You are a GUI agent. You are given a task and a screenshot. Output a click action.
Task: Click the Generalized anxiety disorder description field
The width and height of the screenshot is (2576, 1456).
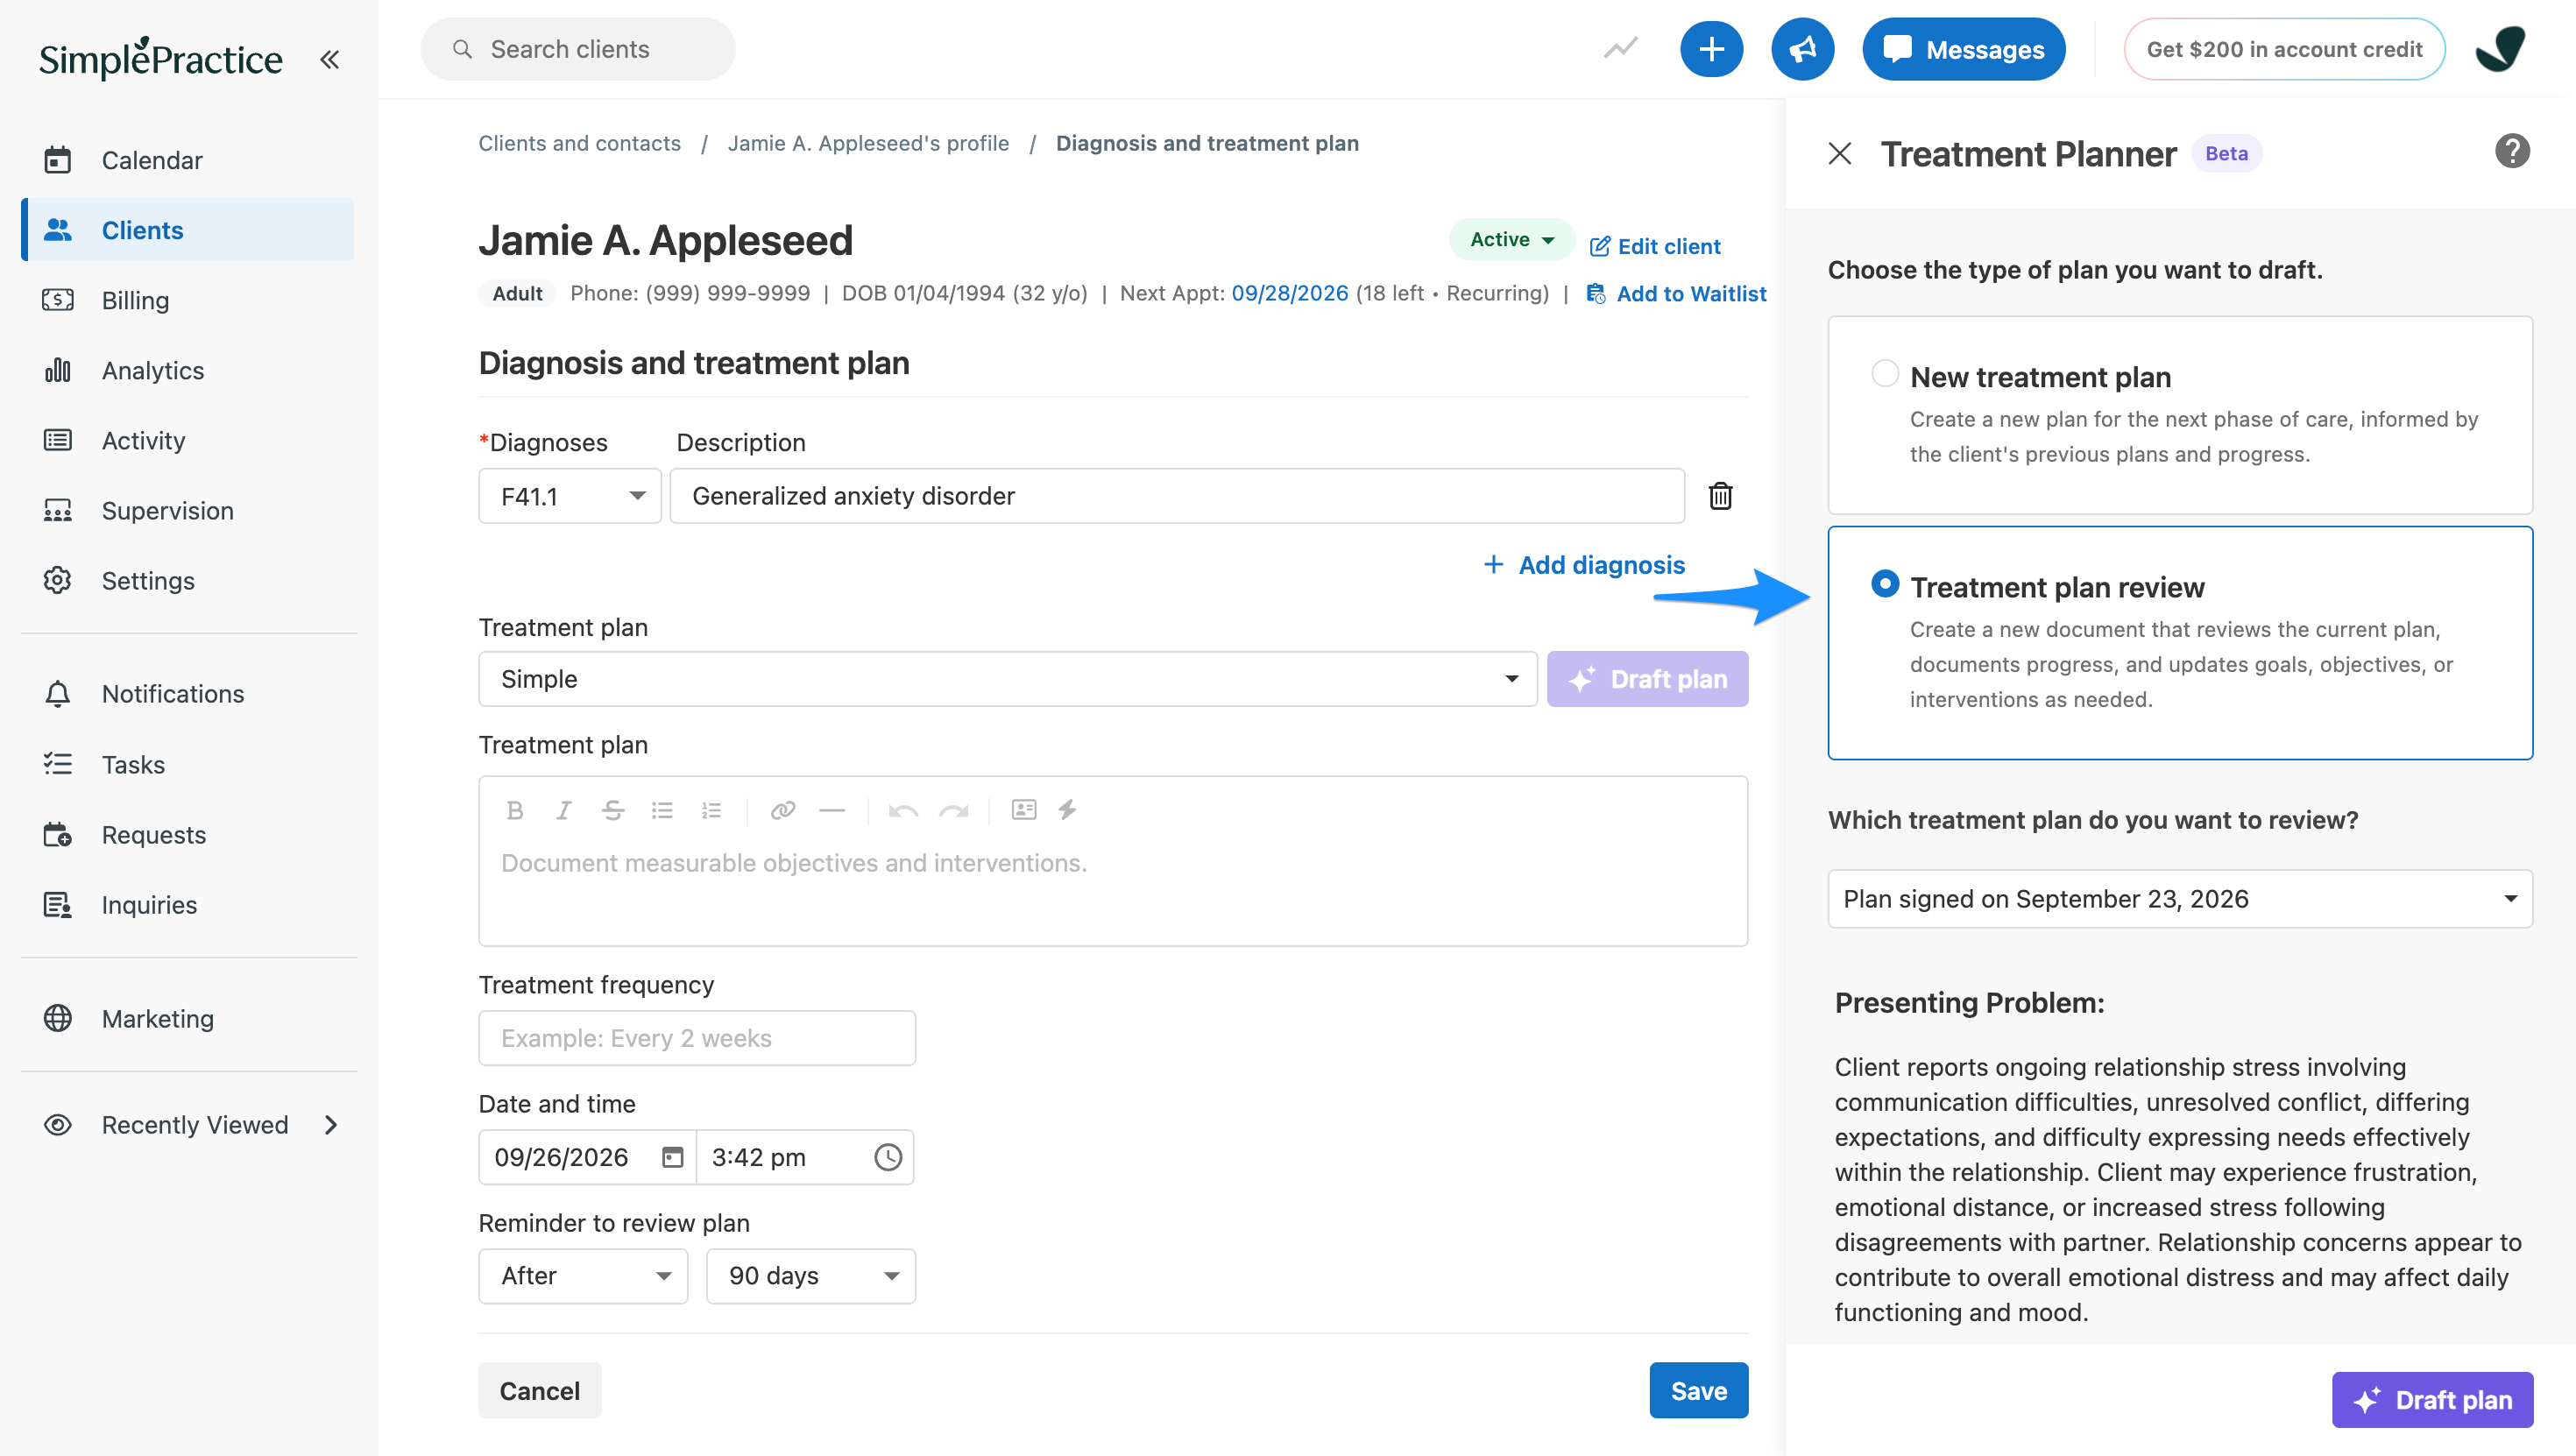1177,496
